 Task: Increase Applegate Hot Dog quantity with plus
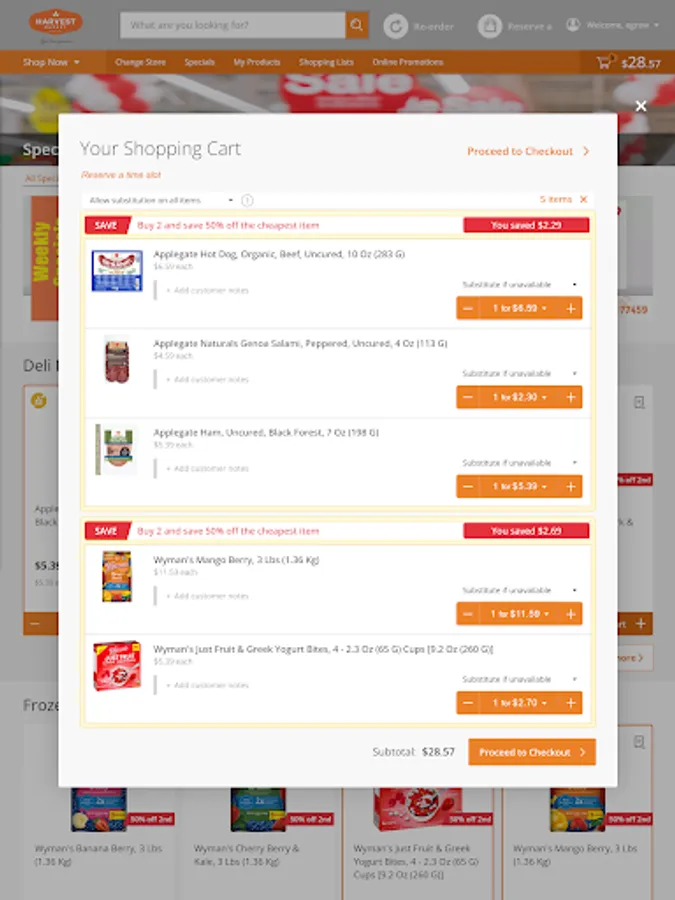click(x=571, y=308)
